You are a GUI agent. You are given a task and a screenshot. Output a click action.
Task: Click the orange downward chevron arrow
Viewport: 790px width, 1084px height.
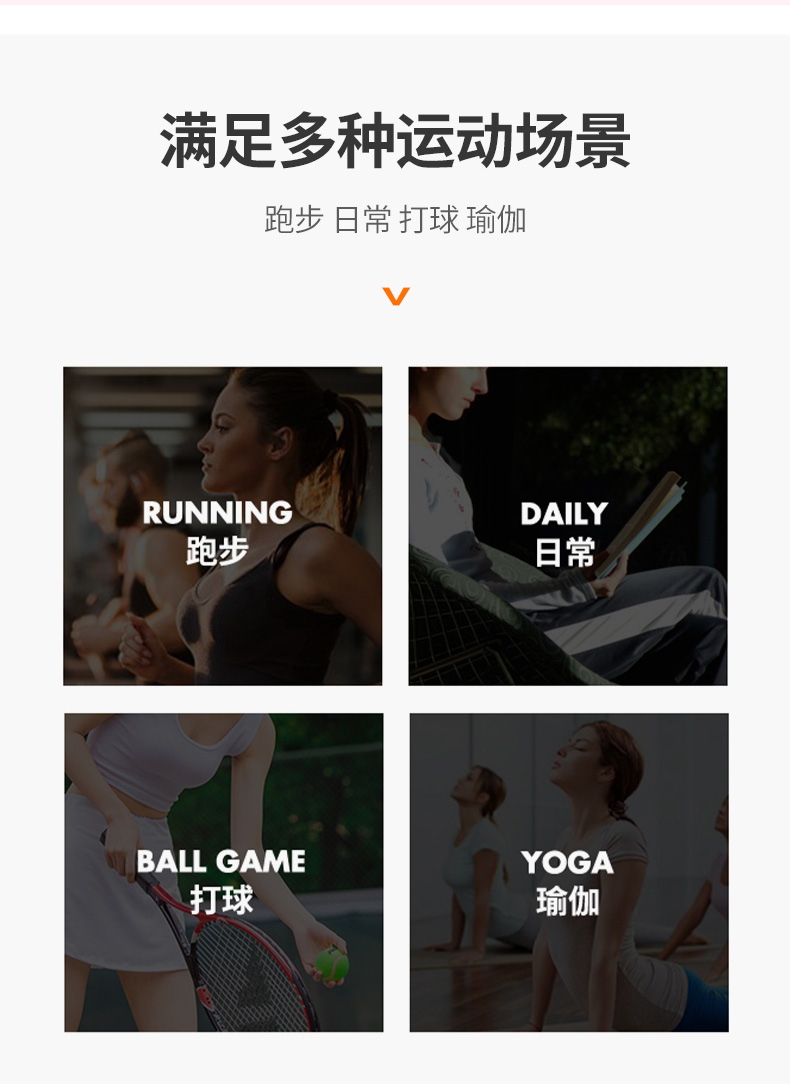pyautogui.click(x=396, y=296)
